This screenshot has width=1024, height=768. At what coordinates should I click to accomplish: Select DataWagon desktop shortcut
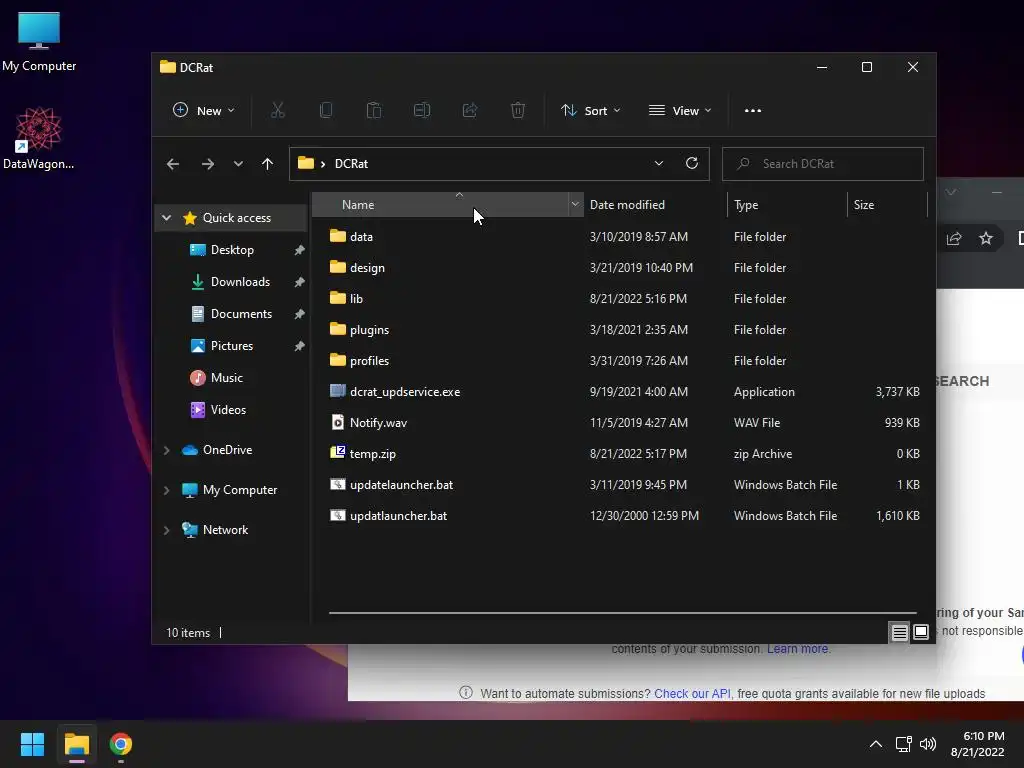coord(39,138)
